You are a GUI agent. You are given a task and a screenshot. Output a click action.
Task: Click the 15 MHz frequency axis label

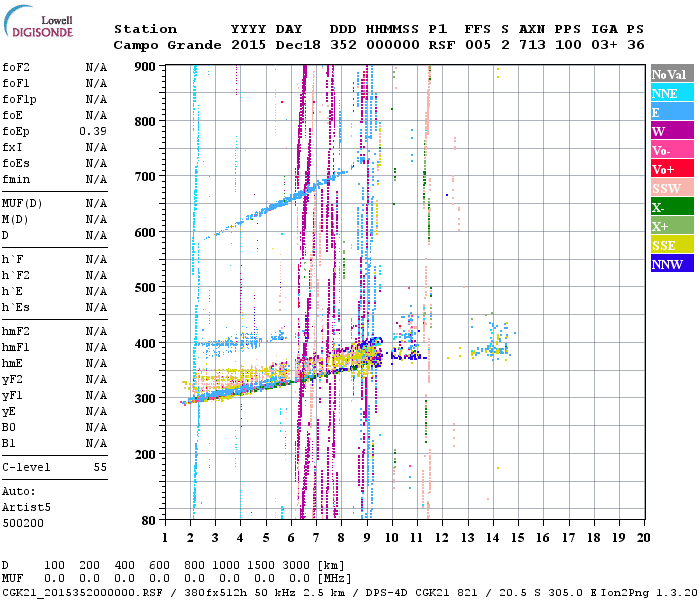click(x=517, y=538)
